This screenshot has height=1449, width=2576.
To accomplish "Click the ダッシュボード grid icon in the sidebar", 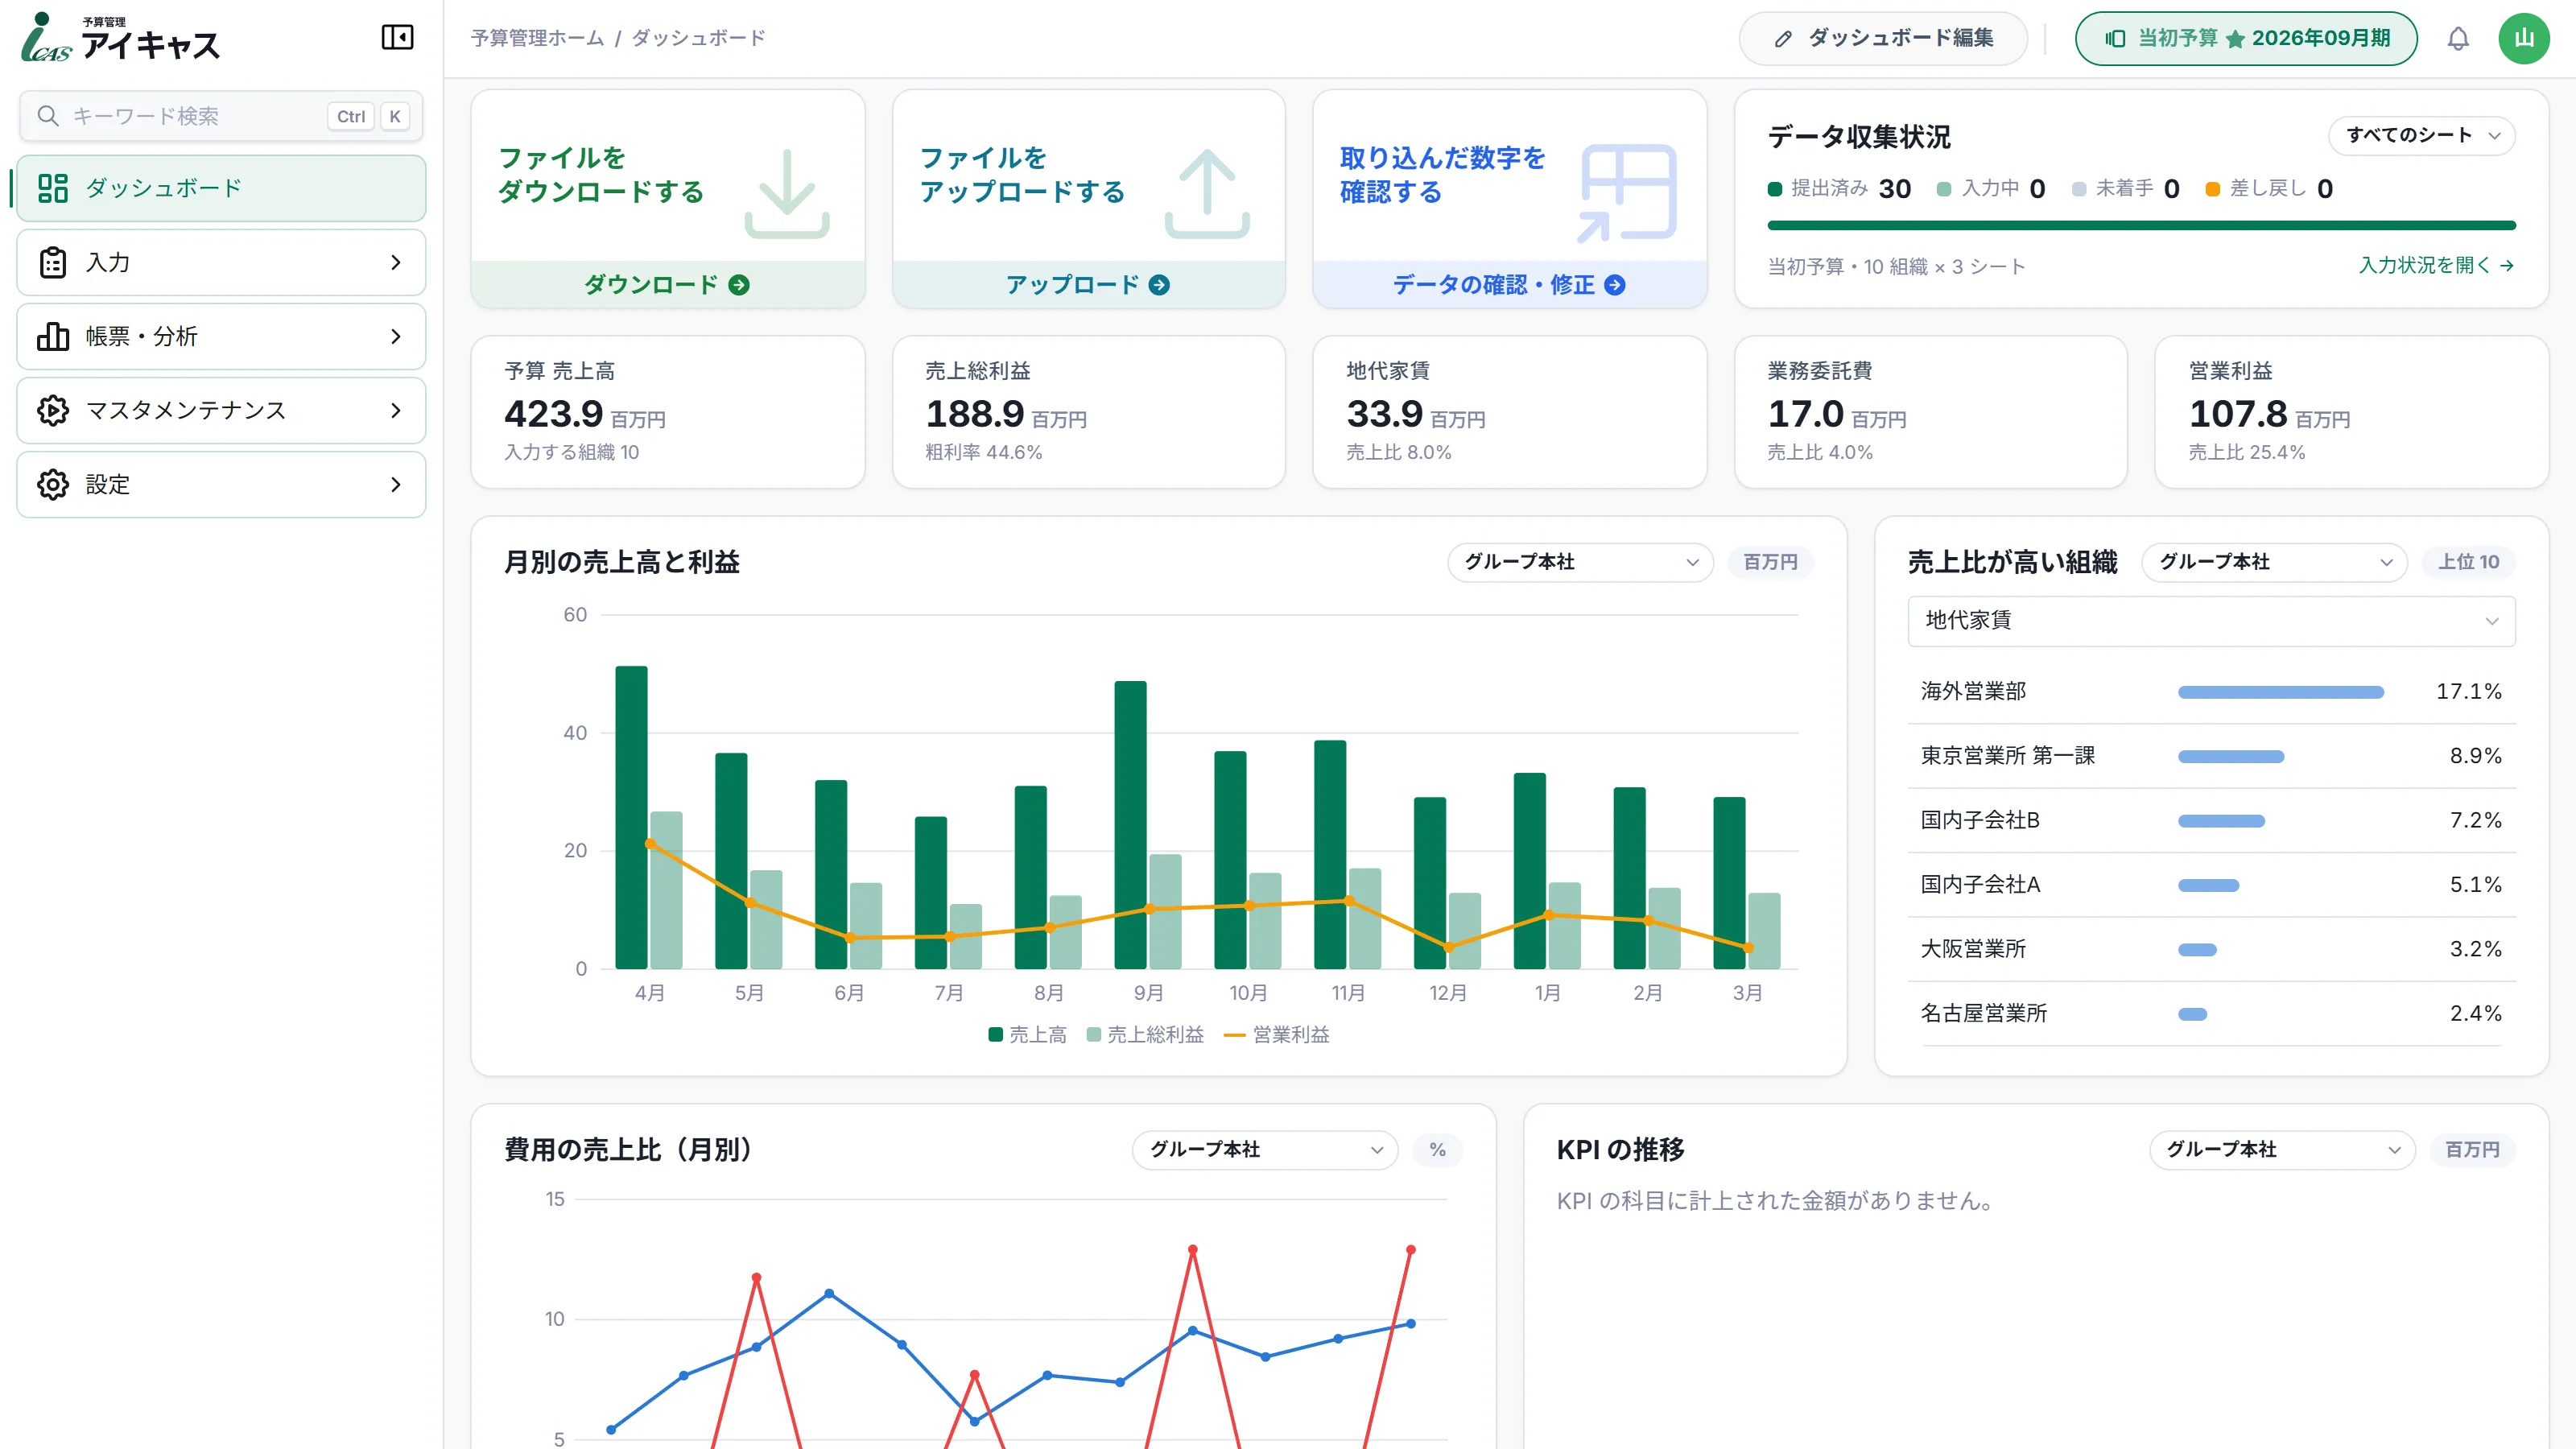I will 53,188.
